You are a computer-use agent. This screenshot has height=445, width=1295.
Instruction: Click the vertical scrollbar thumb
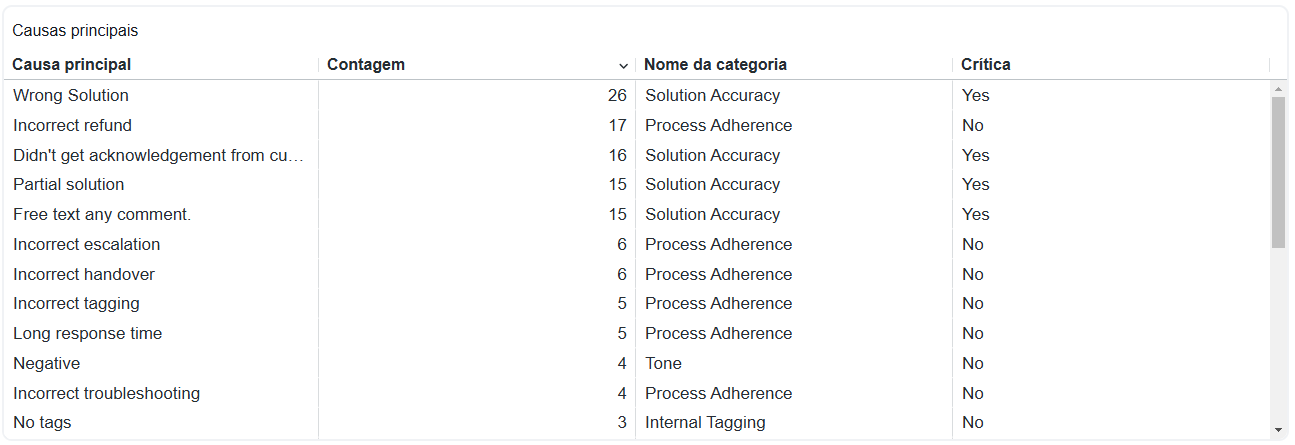click(x=1278, y=172)
